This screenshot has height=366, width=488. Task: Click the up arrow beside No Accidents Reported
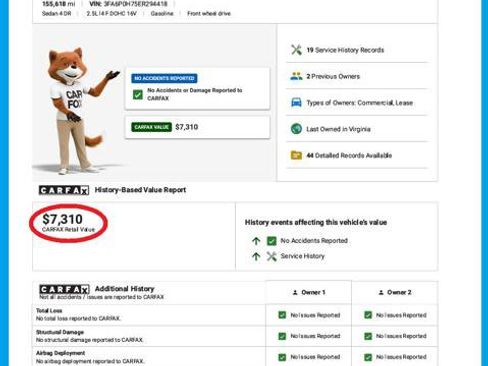[256, 241]
